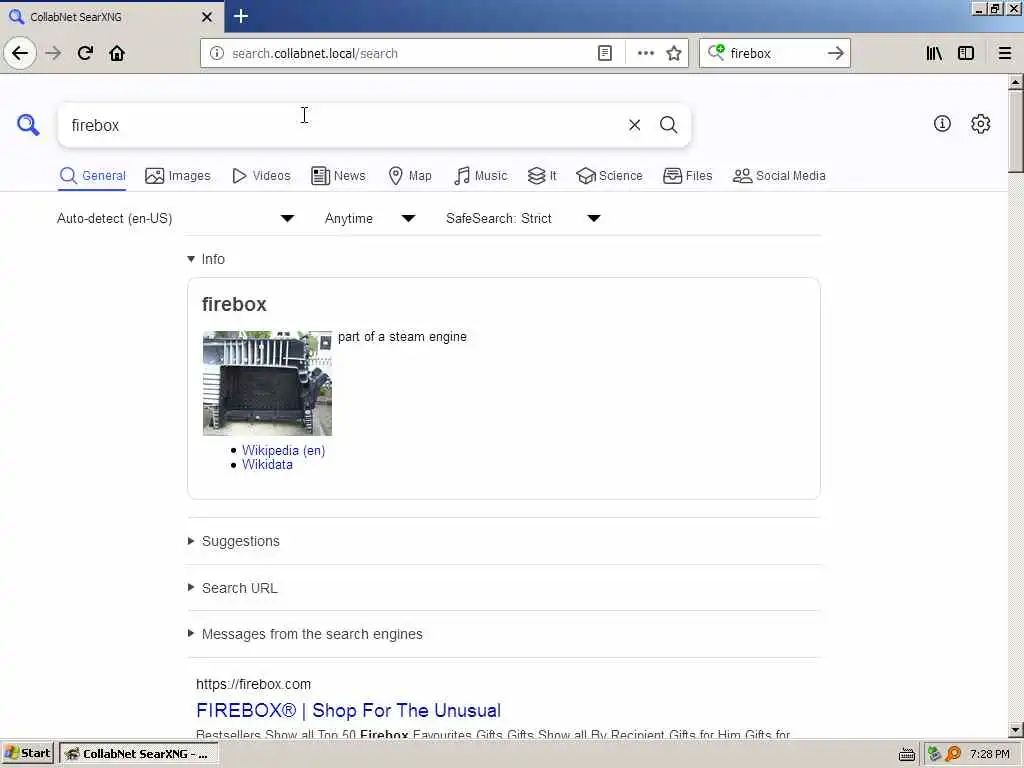This screenshot has height=768, width=1024.
Task: Open the browser Home page
Action: pos(117,53)
